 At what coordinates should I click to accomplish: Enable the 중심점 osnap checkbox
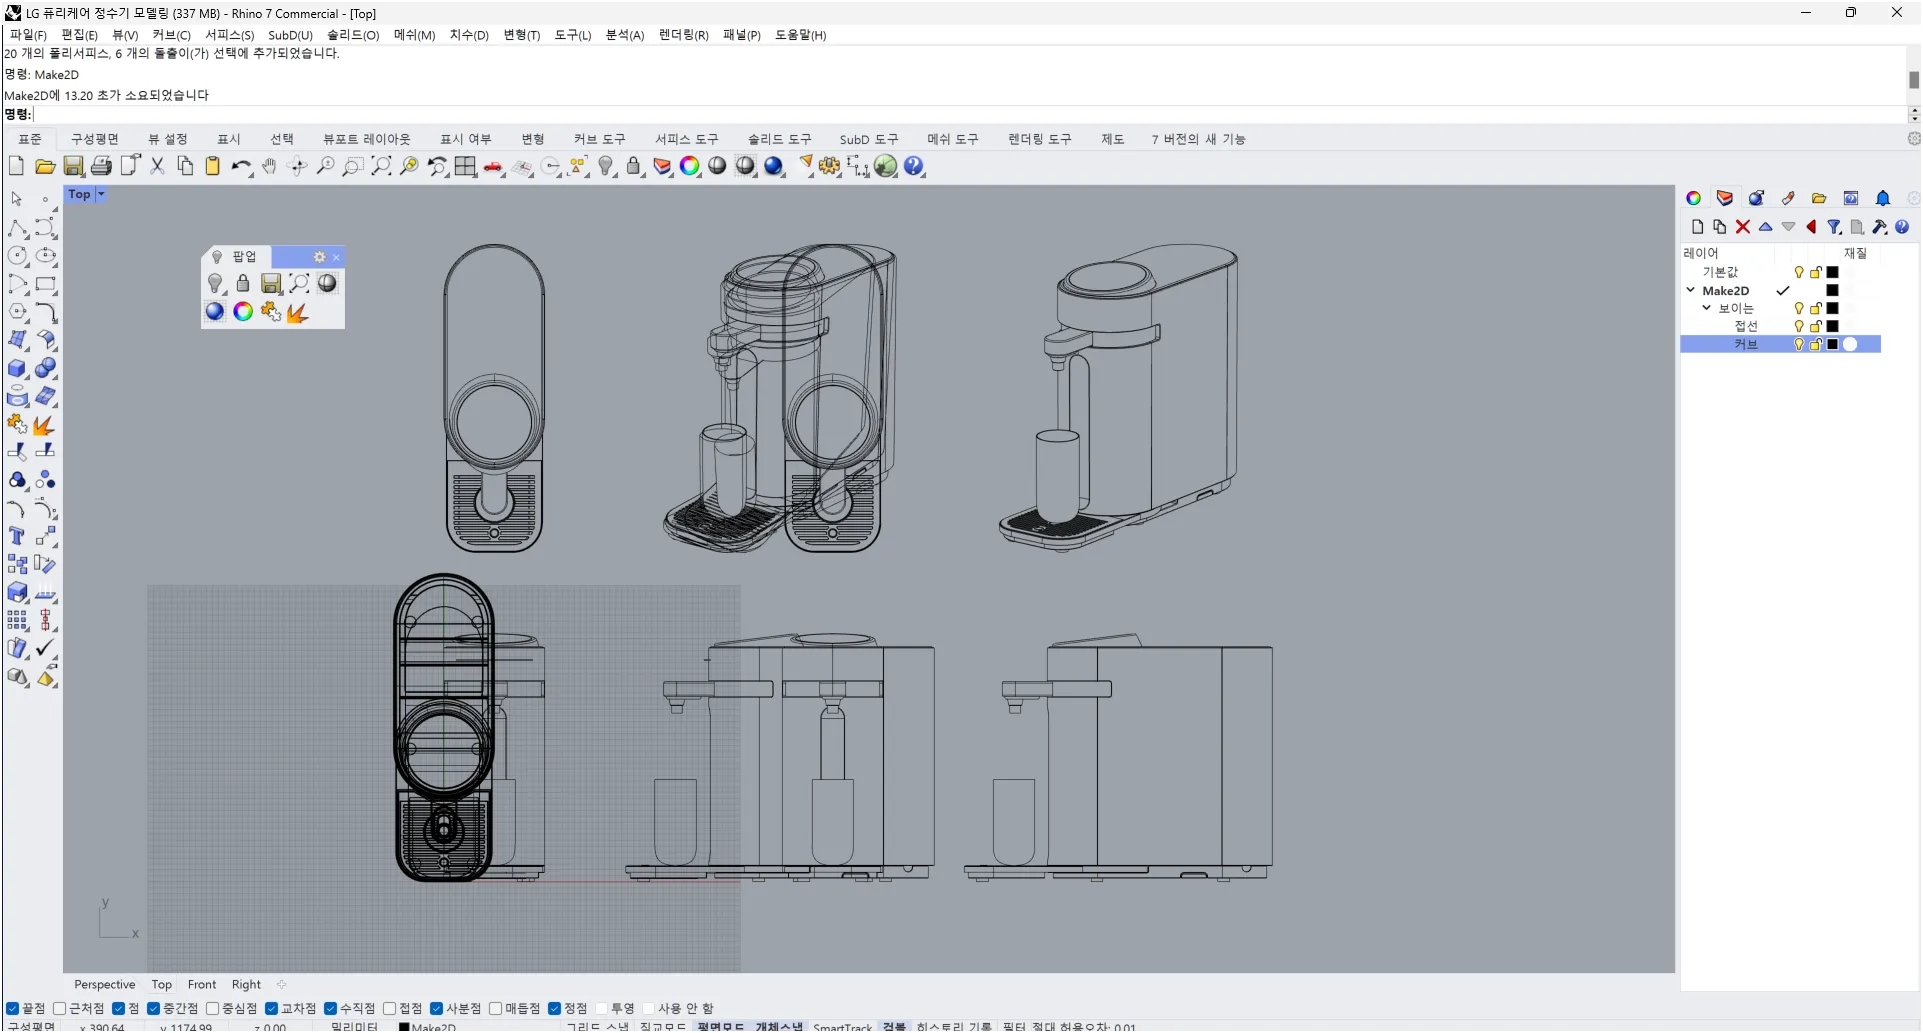(212, 1009)
